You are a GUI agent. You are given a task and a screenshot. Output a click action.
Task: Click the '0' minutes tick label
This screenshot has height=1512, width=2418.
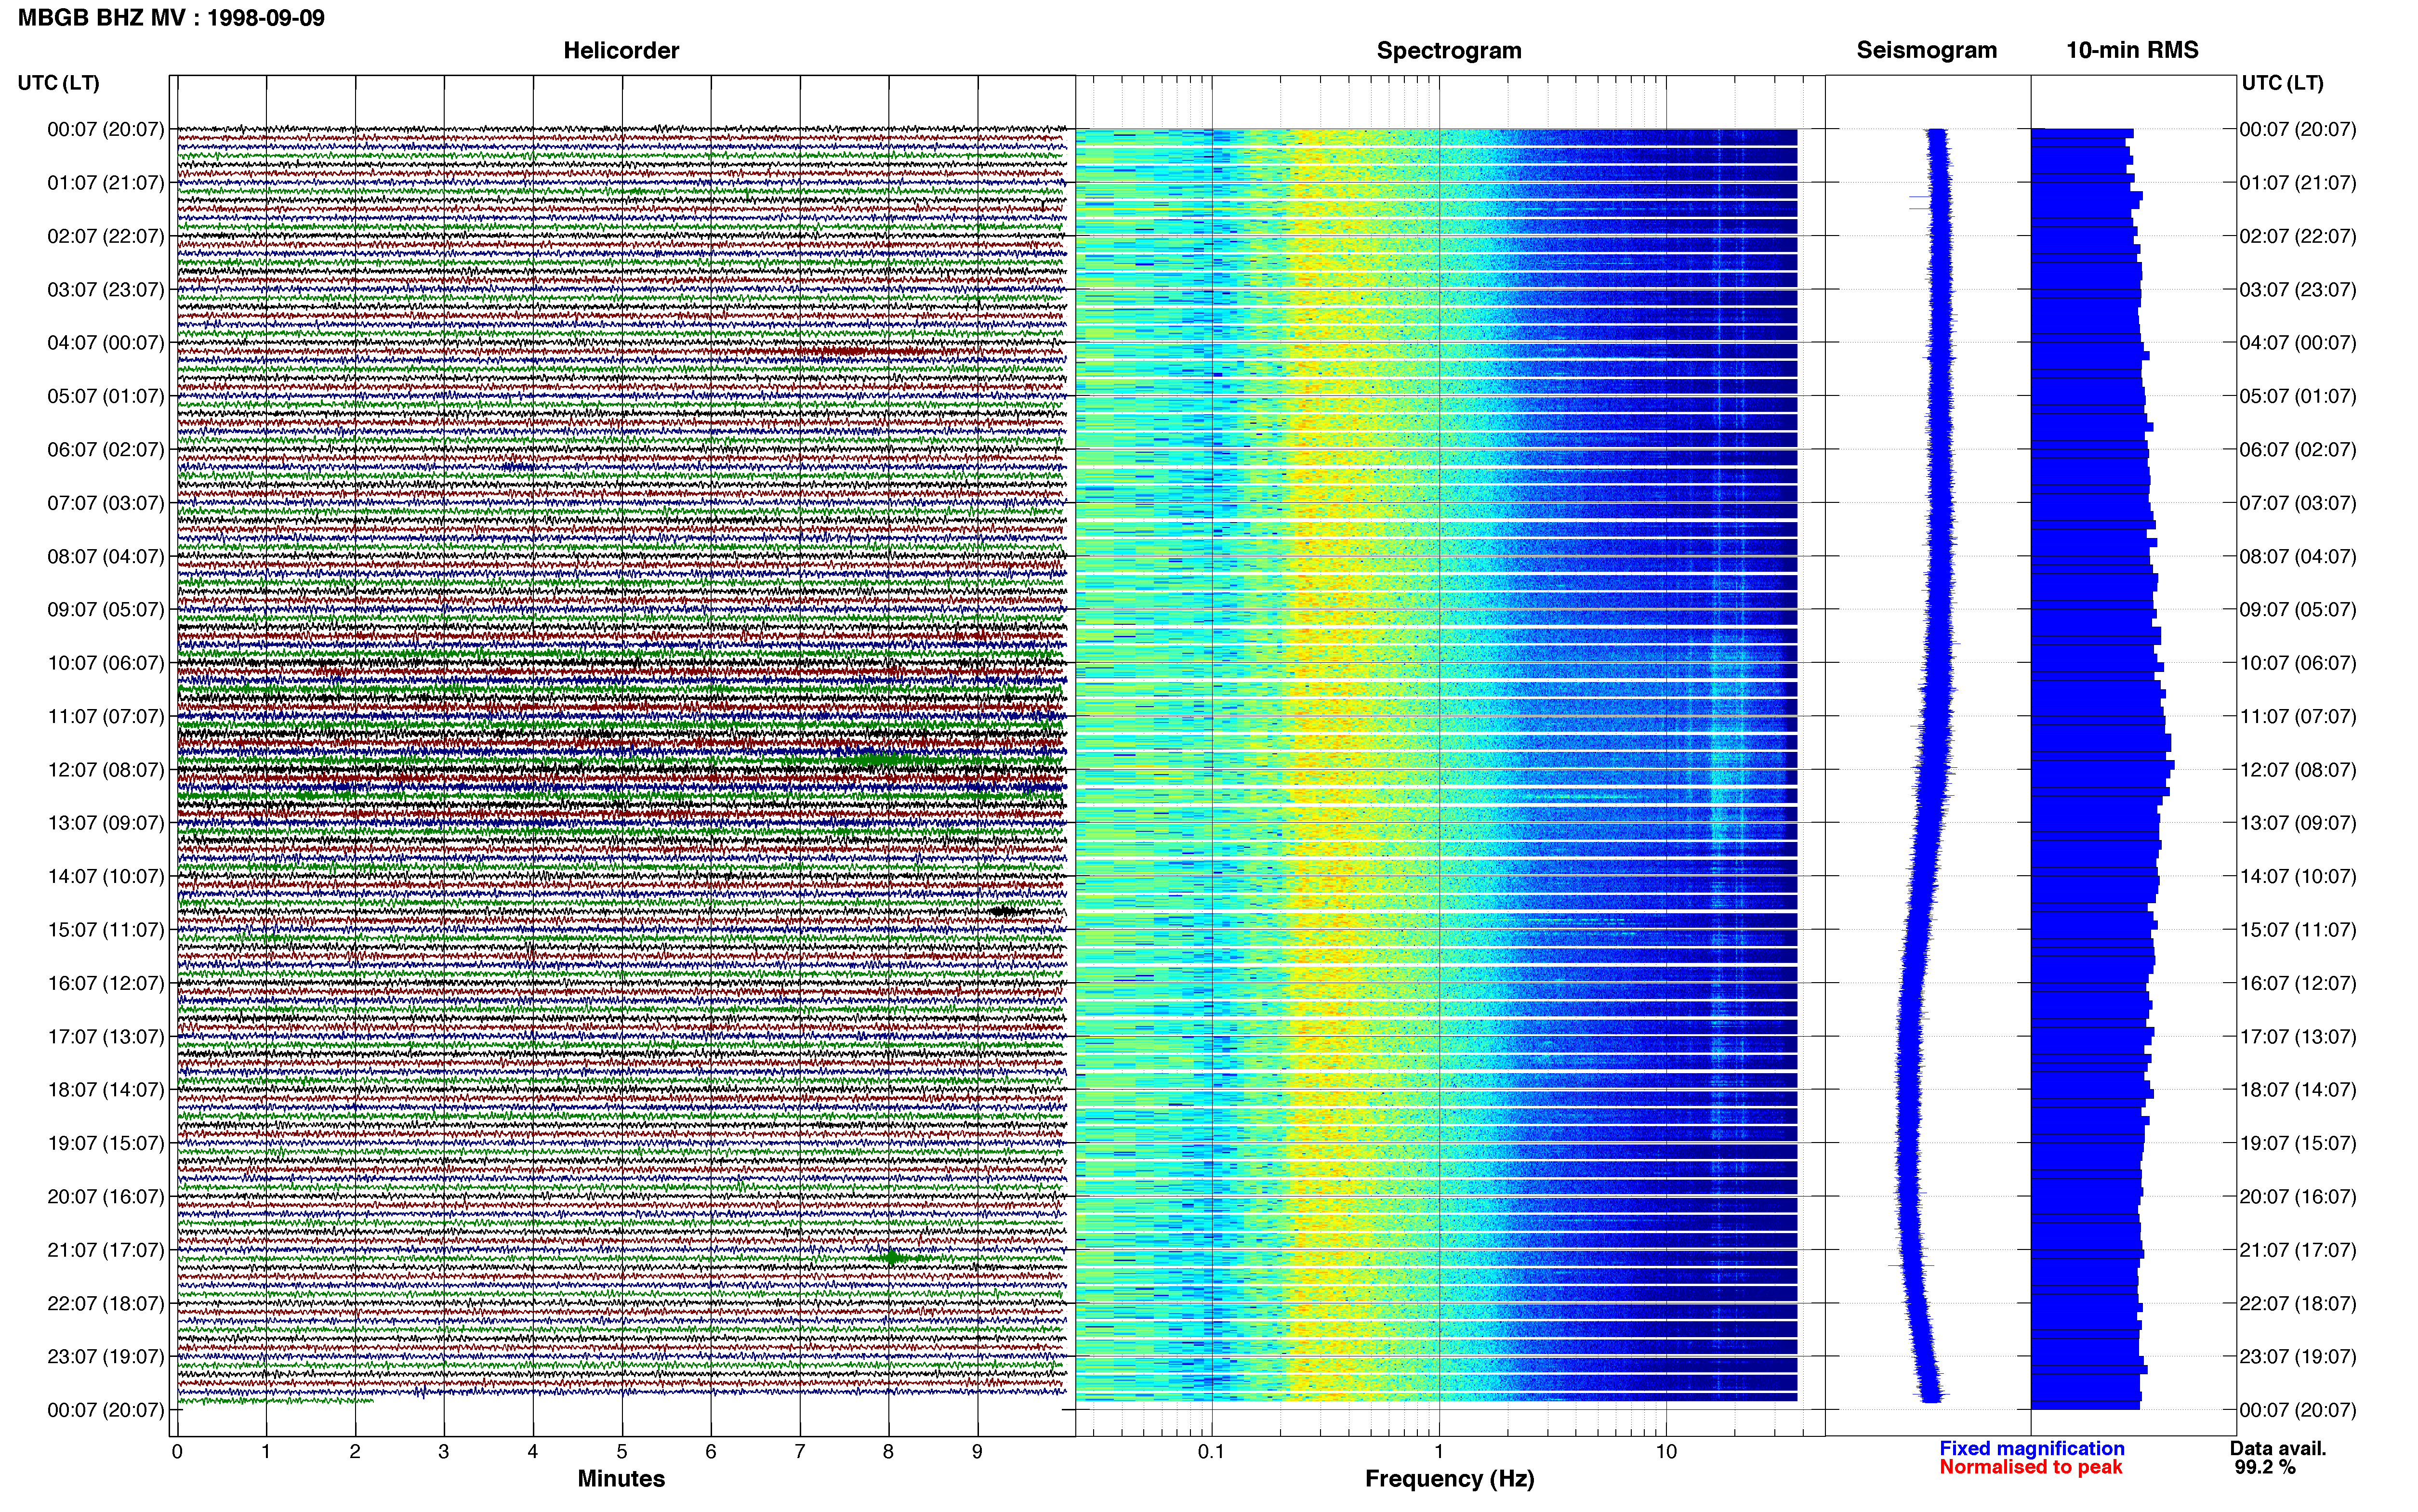pos(177,1451)
